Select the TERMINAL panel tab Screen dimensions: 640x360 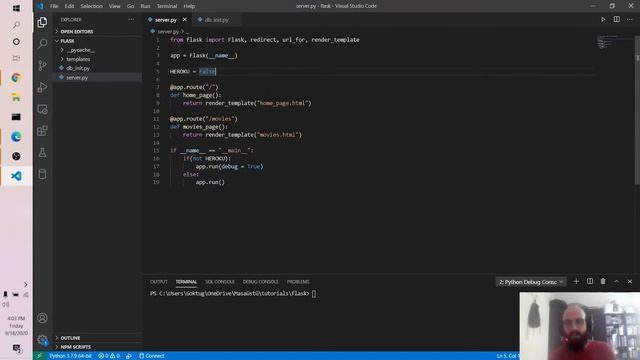click(186, 282)
